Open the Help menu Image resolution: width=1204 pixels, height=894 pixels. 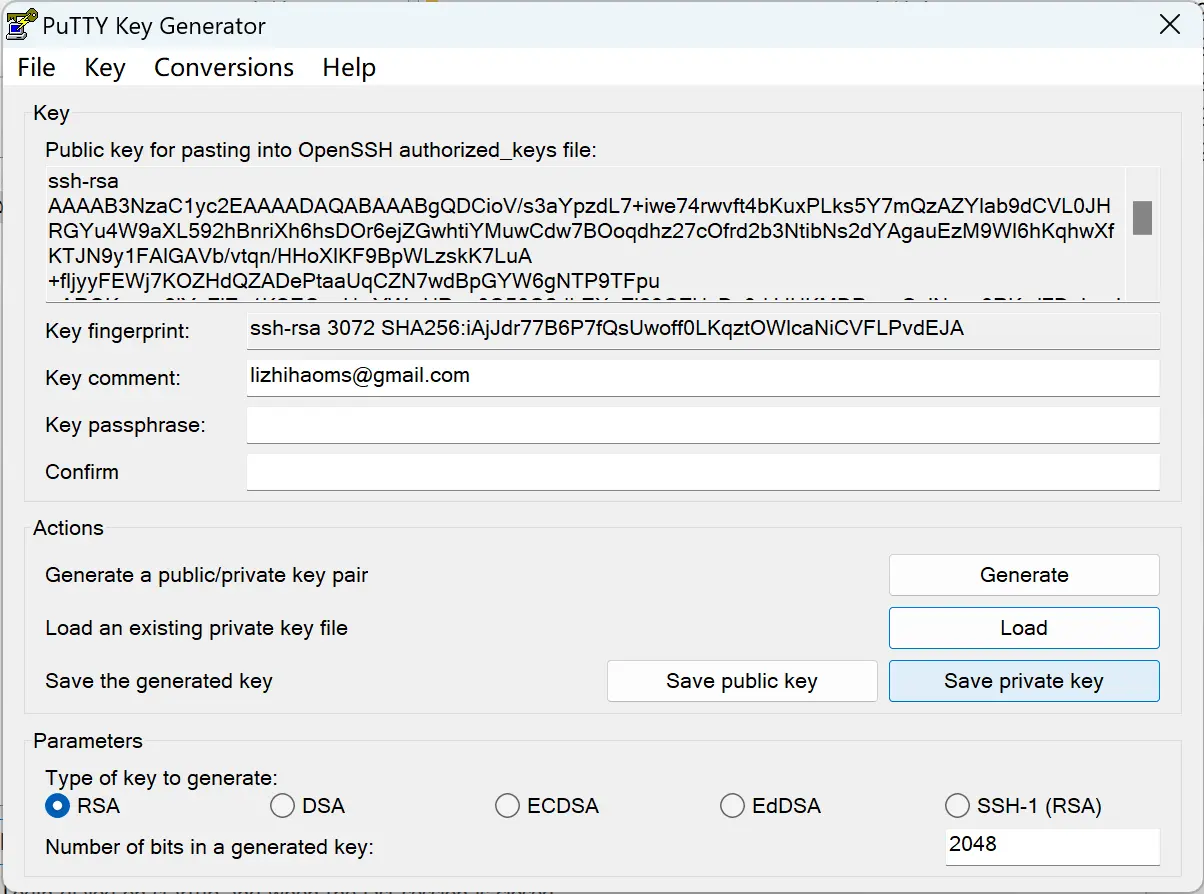tap(349, 68)
